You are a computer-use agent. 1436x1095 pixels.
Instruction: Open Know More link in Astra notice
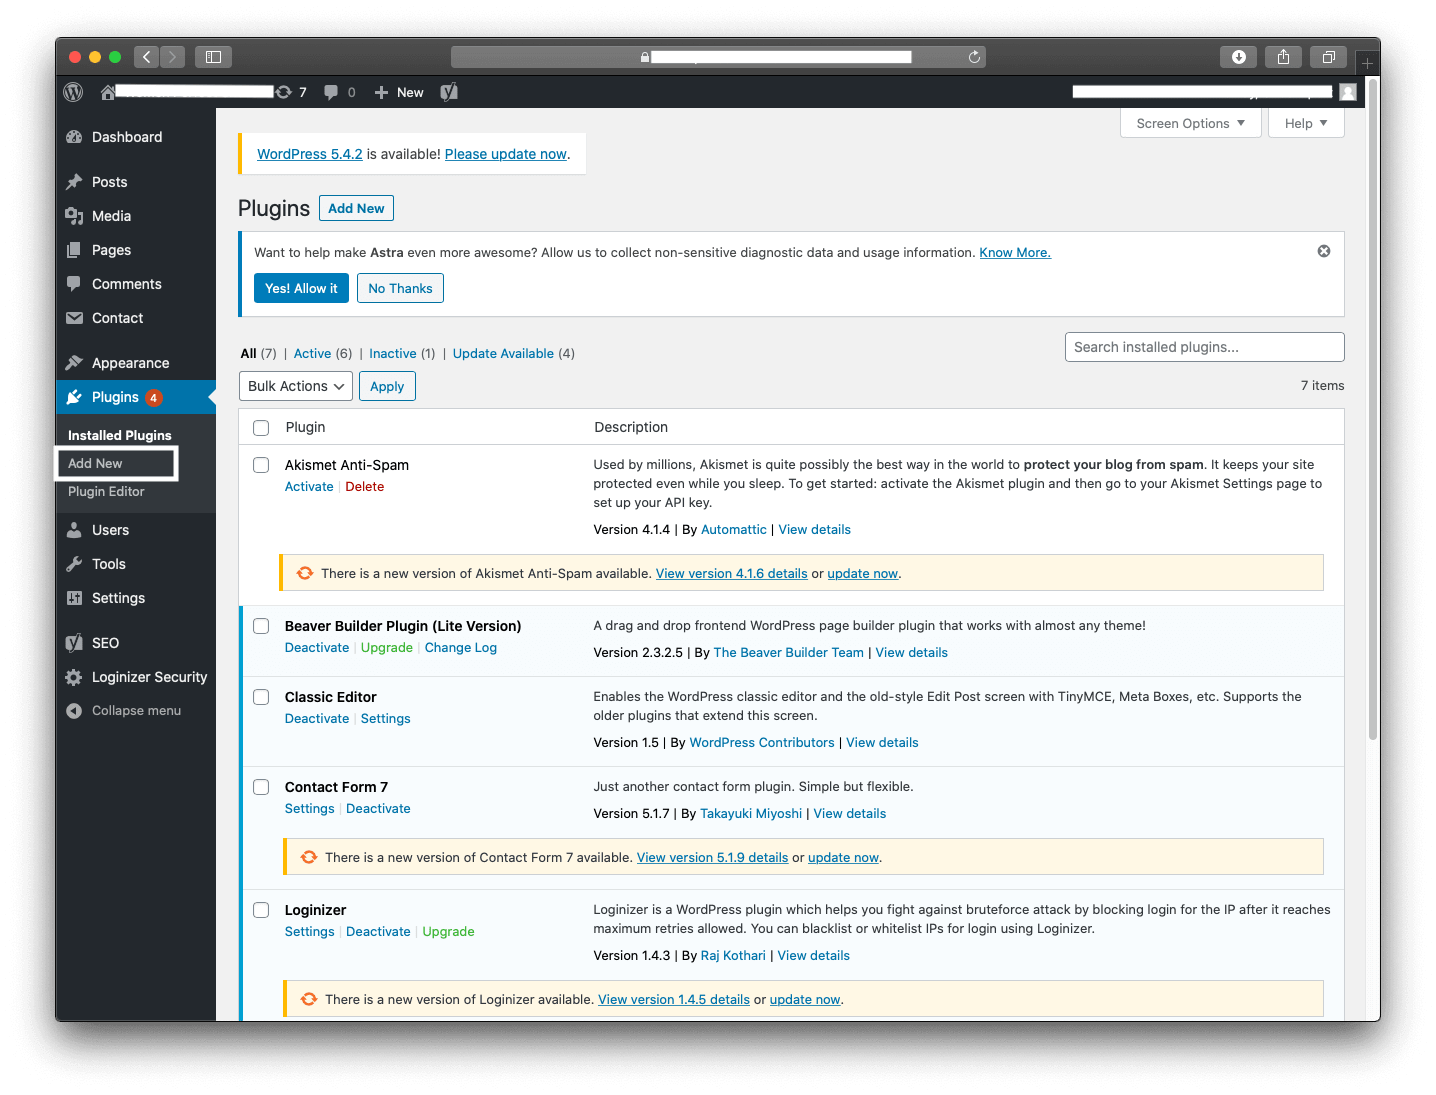coord(1015,253)
